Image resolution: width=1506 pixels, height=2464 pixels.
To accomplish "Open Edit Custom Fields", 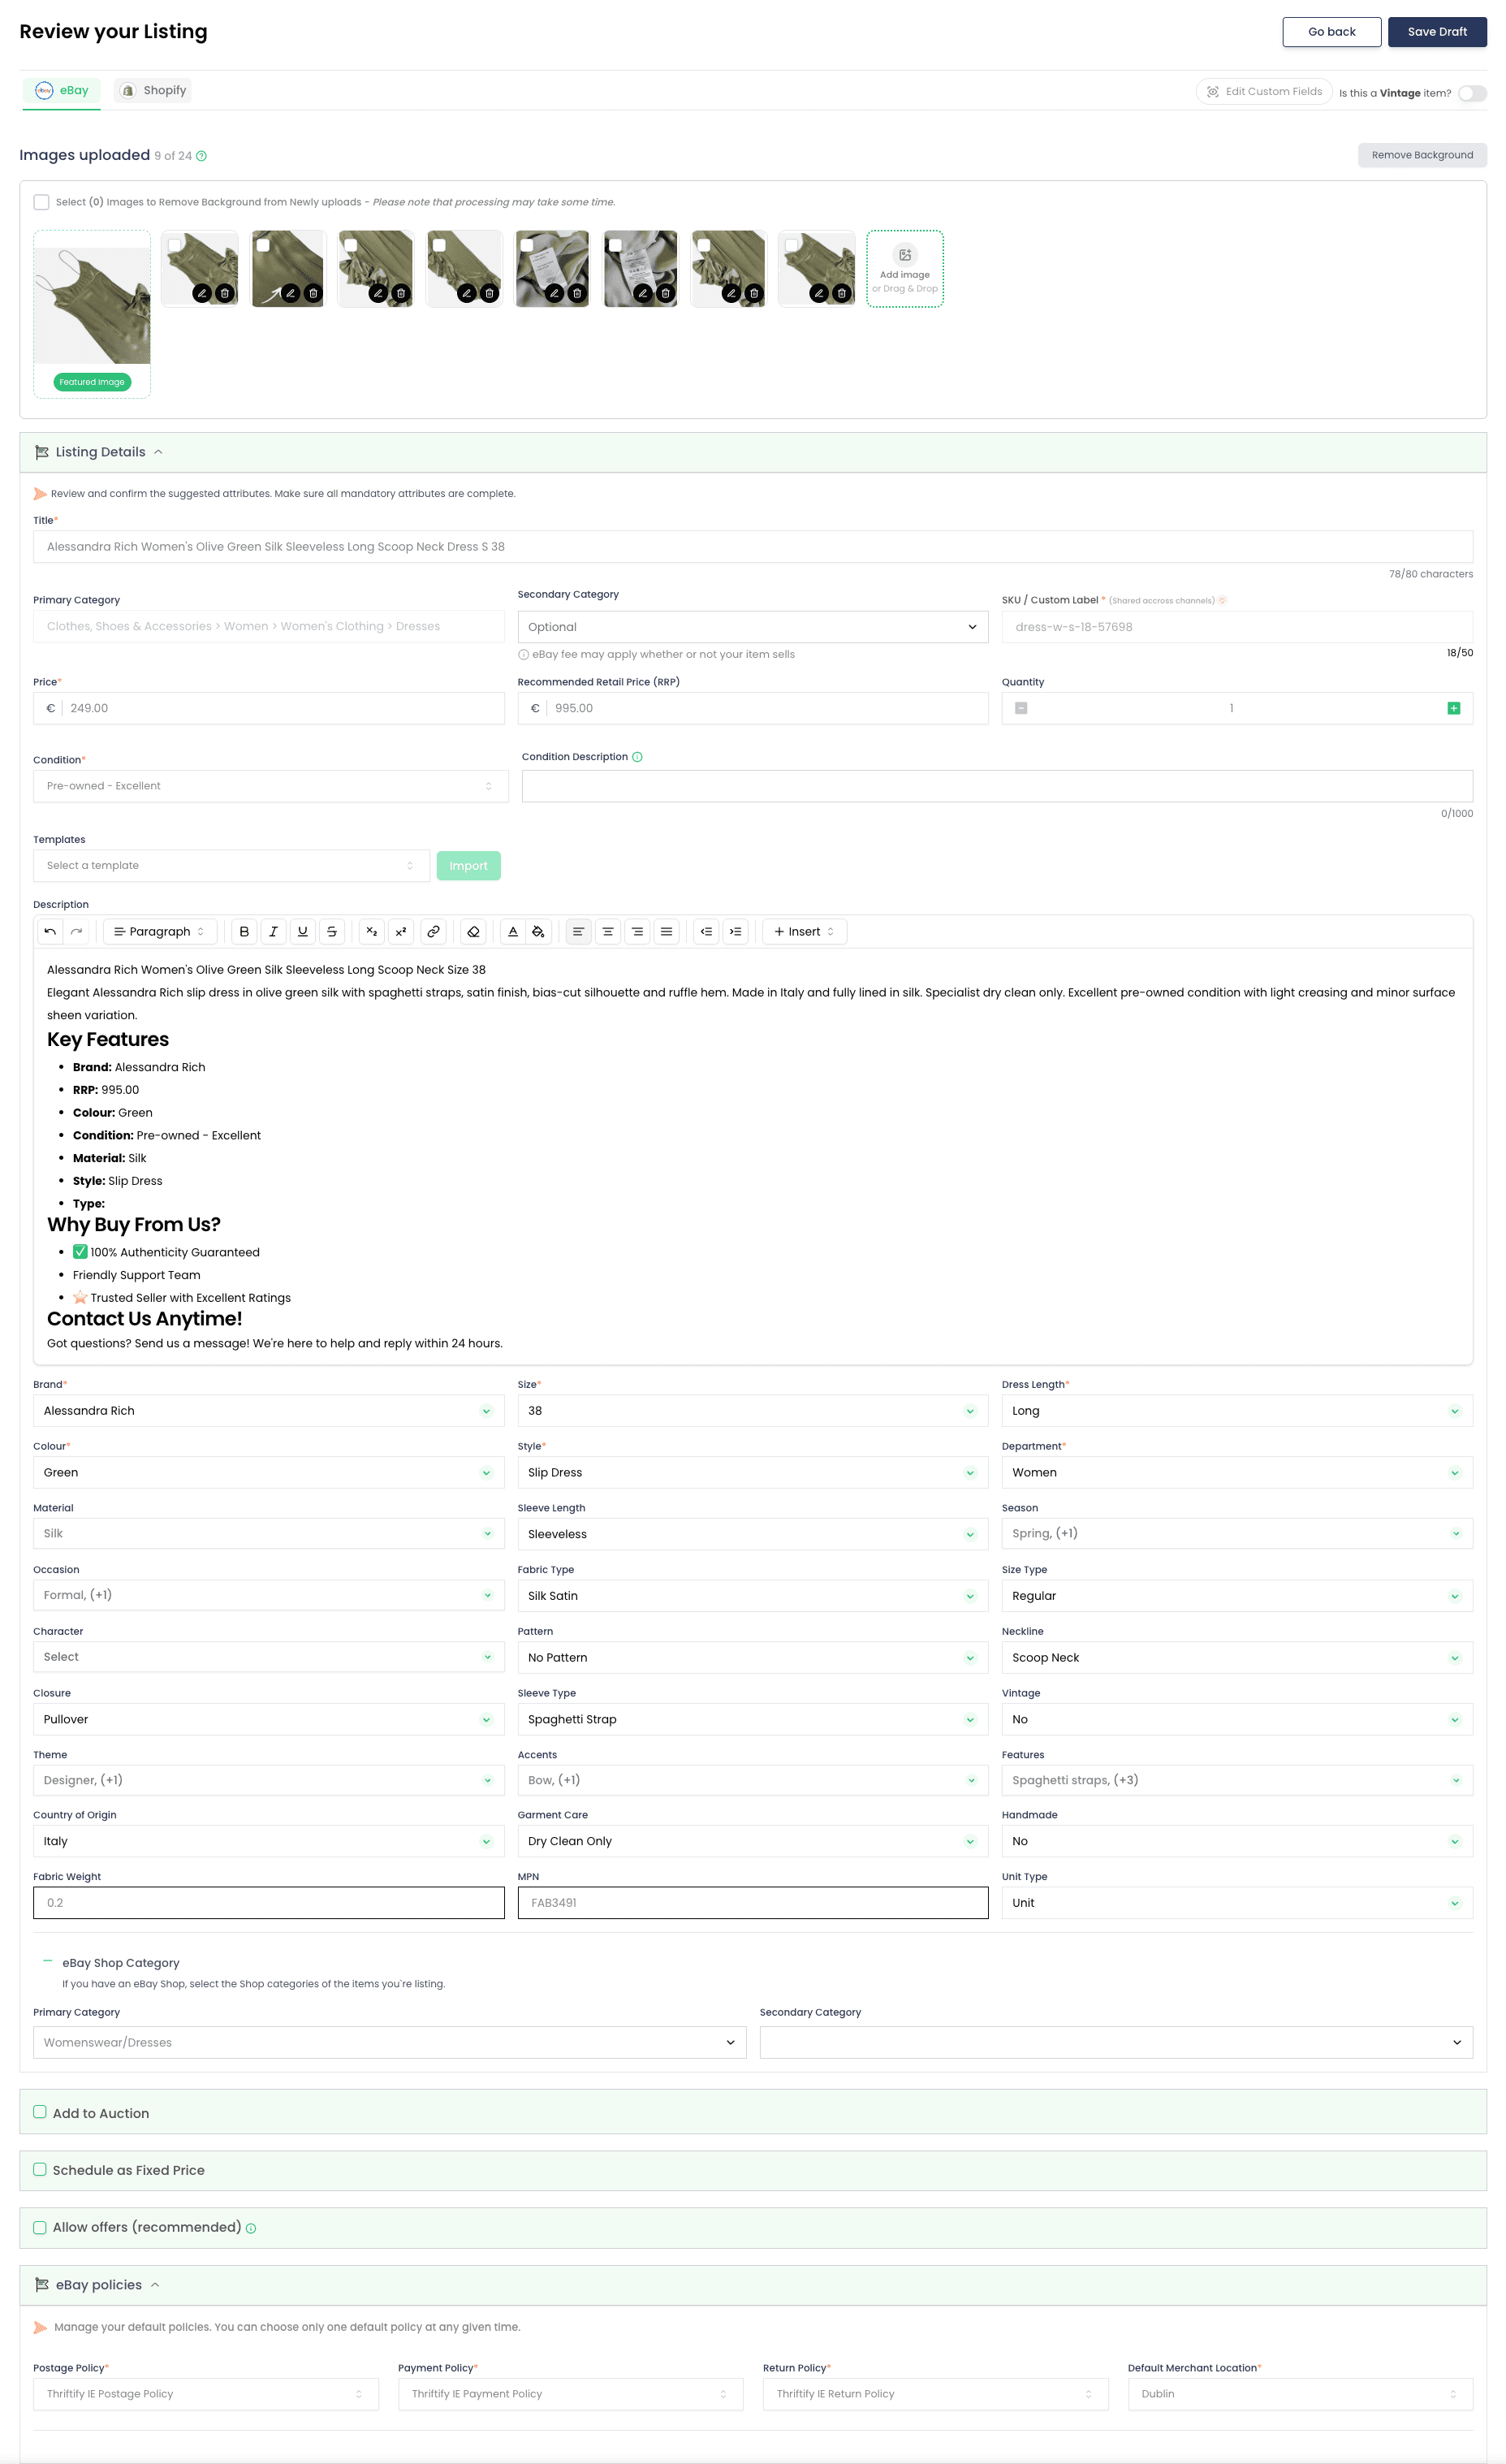I will pos(1264,92).
